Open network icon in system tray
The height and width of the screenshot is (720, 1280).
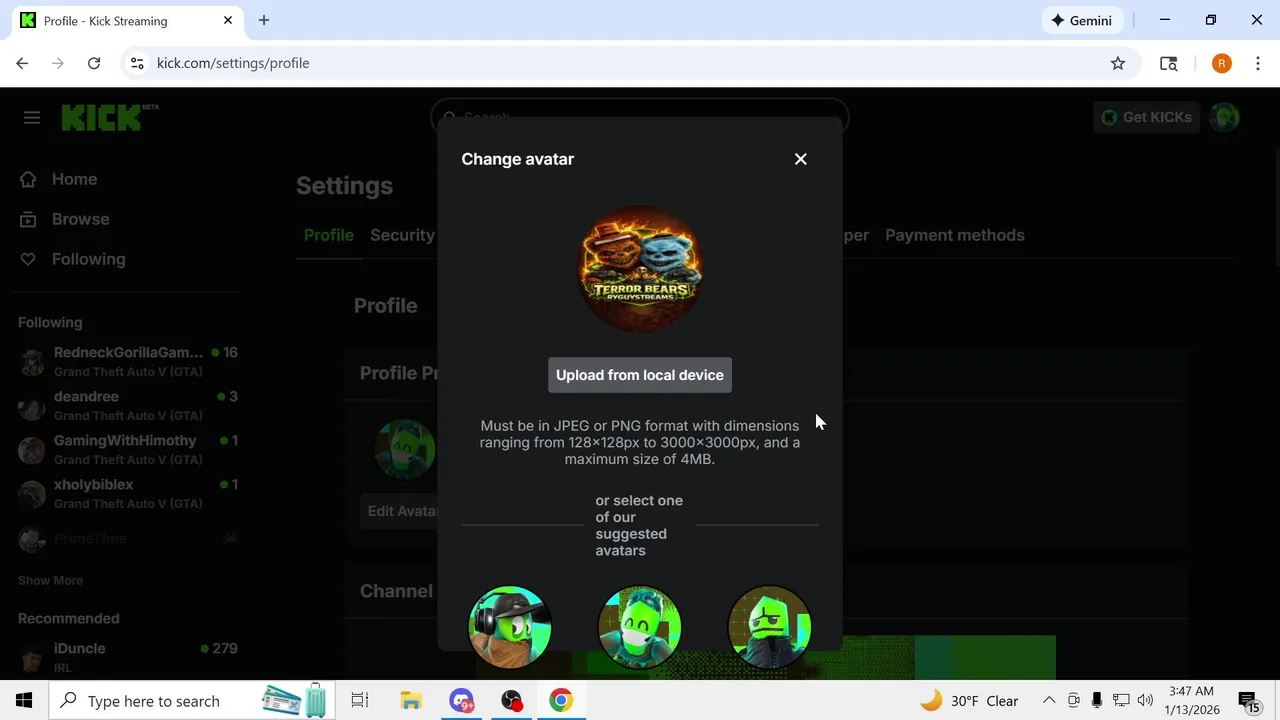(1121, 701)
